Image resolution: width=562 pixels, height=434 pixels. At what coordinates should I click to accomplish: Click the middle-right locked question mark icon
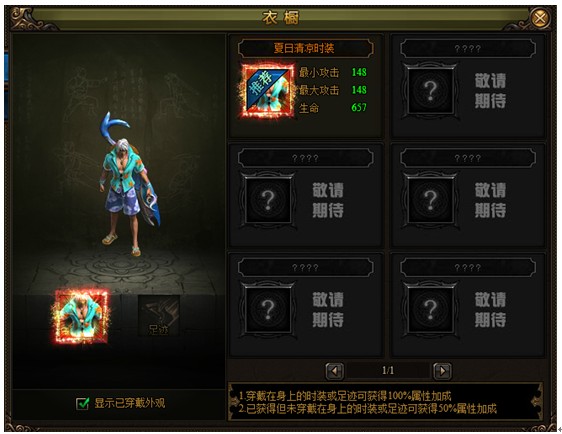click(x=430, y=200)
